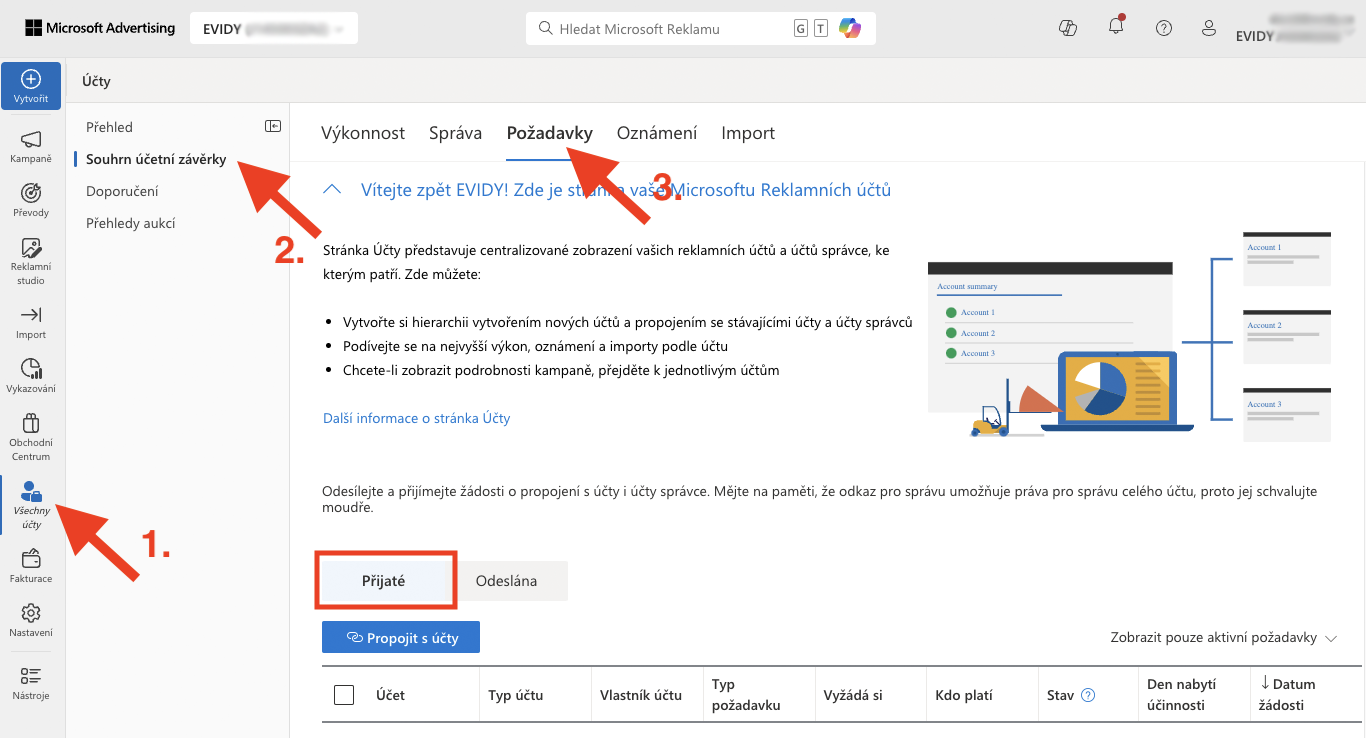Select the Požadavky tab
The height and width of the screenshot is (738, 1366).
[550, 133]
